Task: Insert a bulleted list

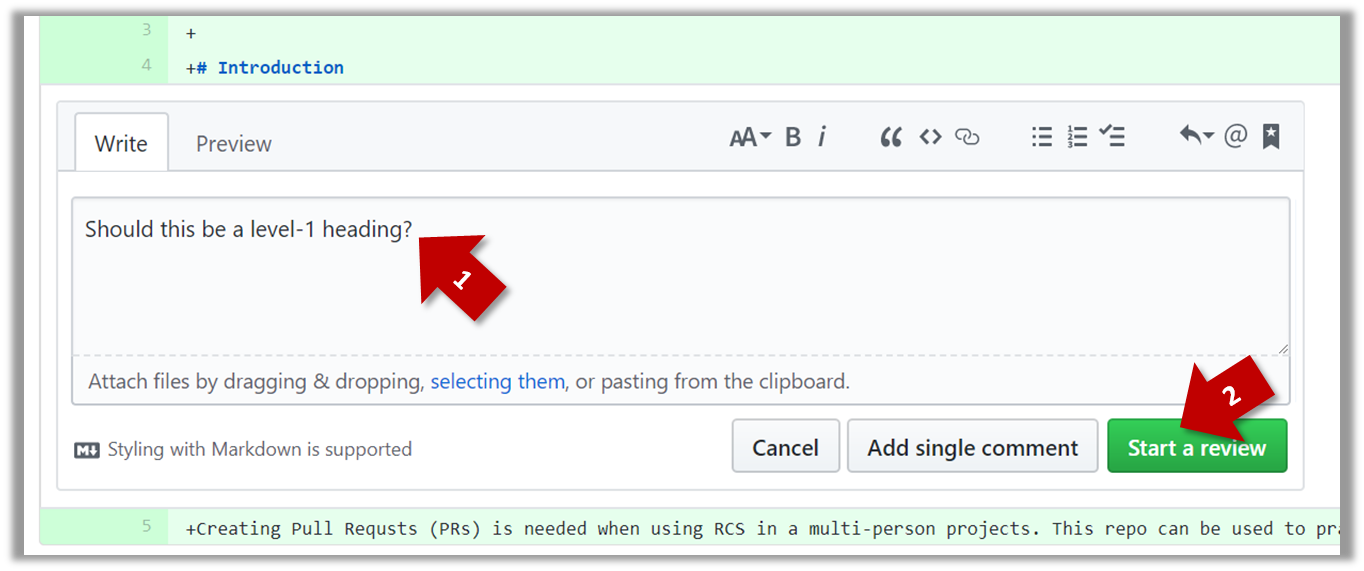Action: tap(1042, 138)
